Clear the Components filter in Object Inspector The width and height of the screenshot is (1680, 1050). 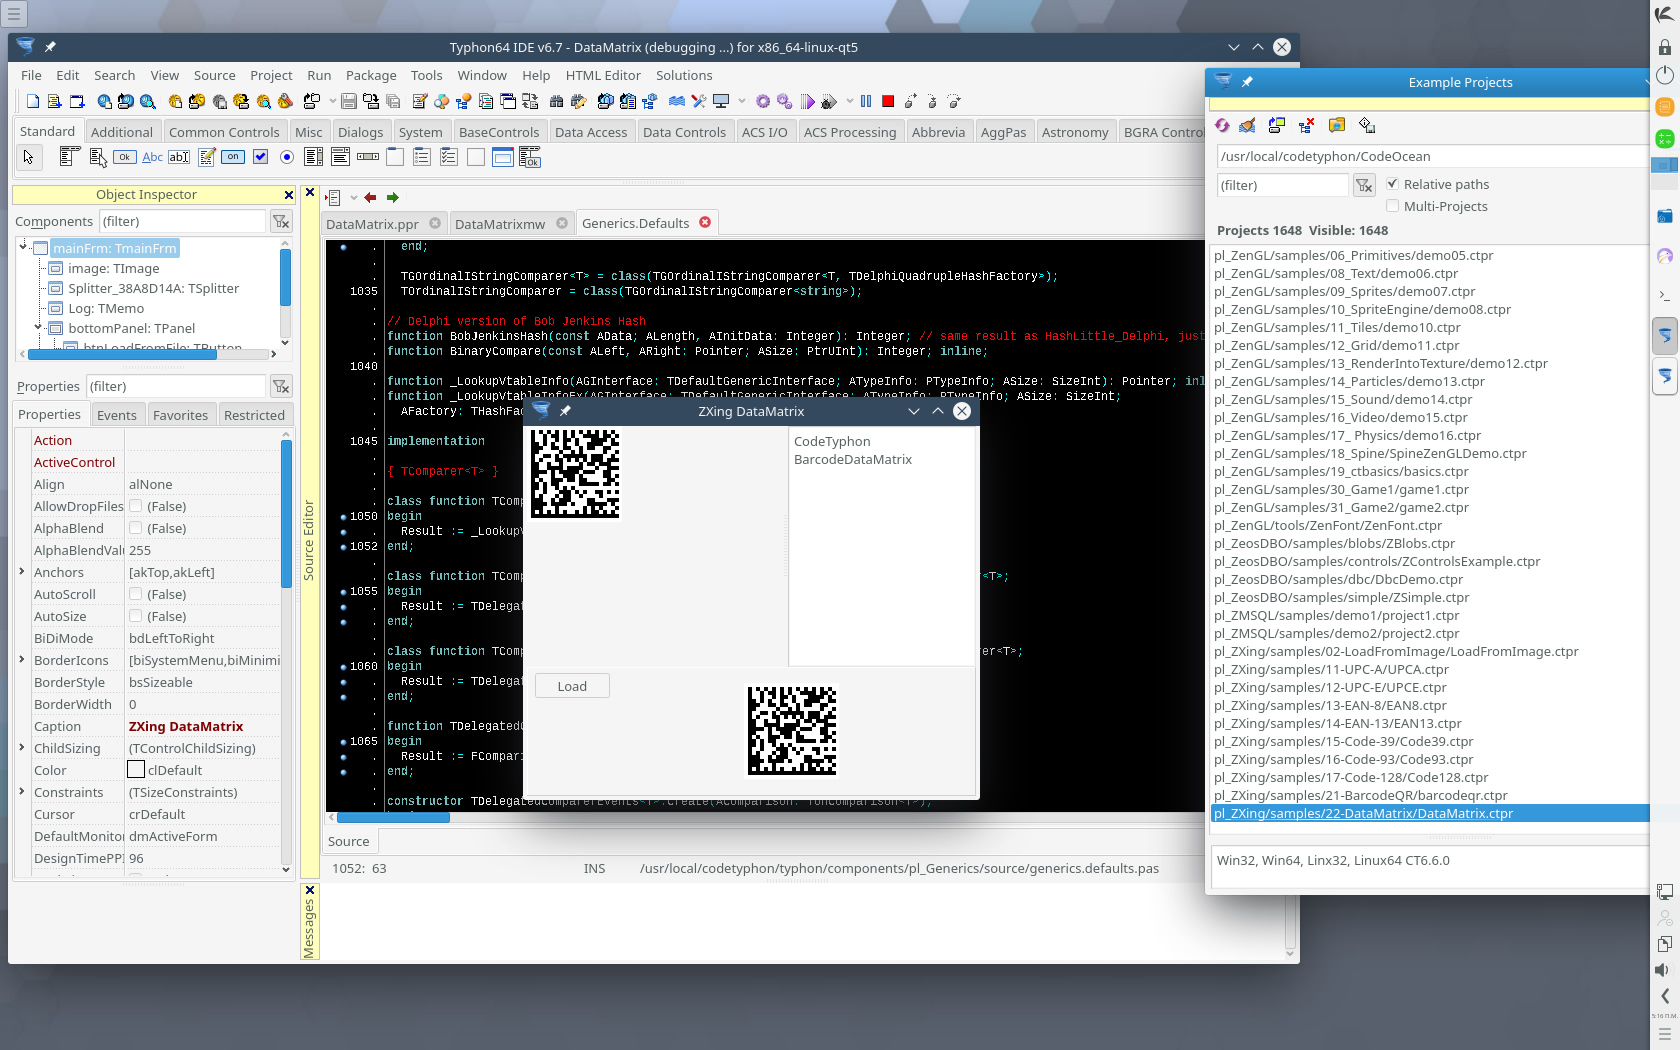[281, 221]
